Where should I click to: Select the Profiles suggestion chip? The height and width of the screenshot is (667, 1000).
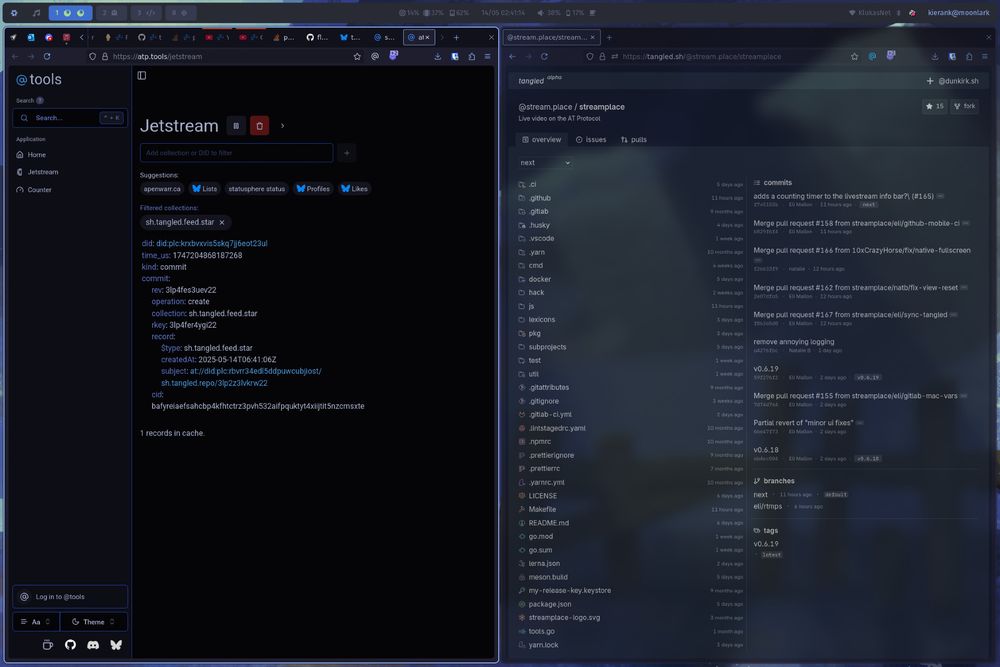pos(313,189)
